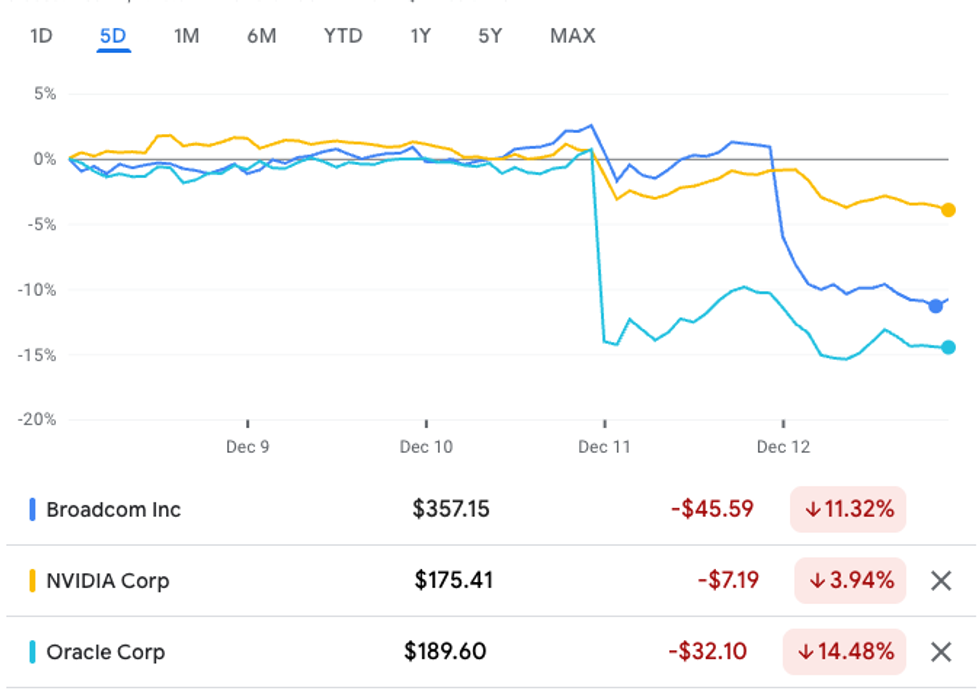Click the Broadcom Inc stock label
Screen dimensions: 980x696
117,510
